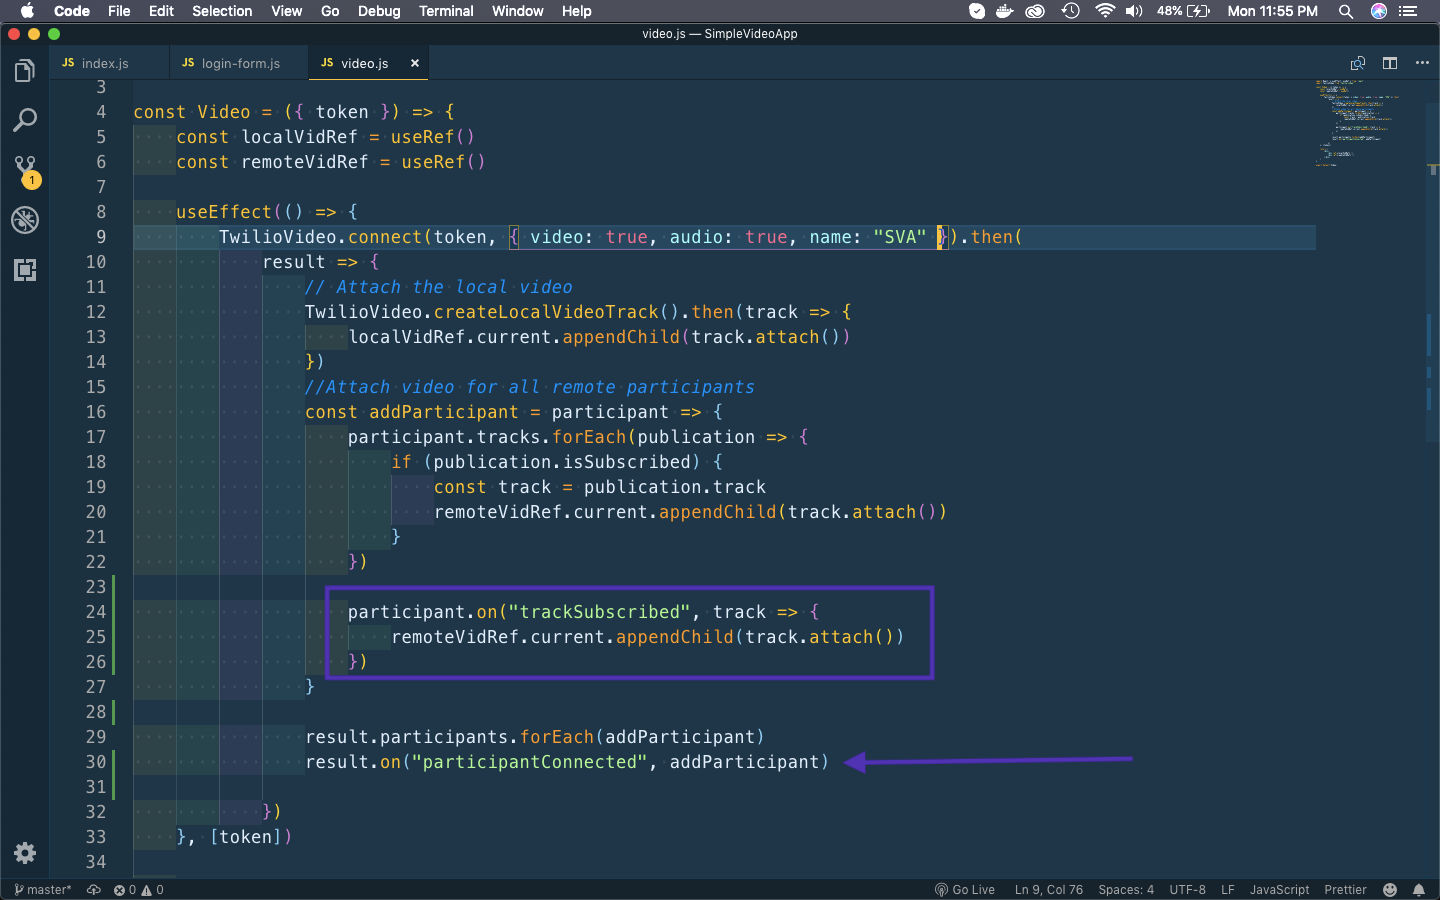Click the feedback smiley icon
This screenshot has height=900, width=1440.
coord(1390,890)
